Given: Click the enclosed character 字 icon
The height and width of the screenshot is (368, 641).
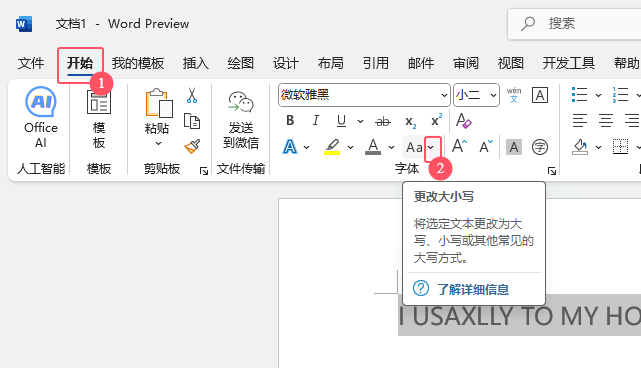Looking at the screenshot, I should click(540, 147).
